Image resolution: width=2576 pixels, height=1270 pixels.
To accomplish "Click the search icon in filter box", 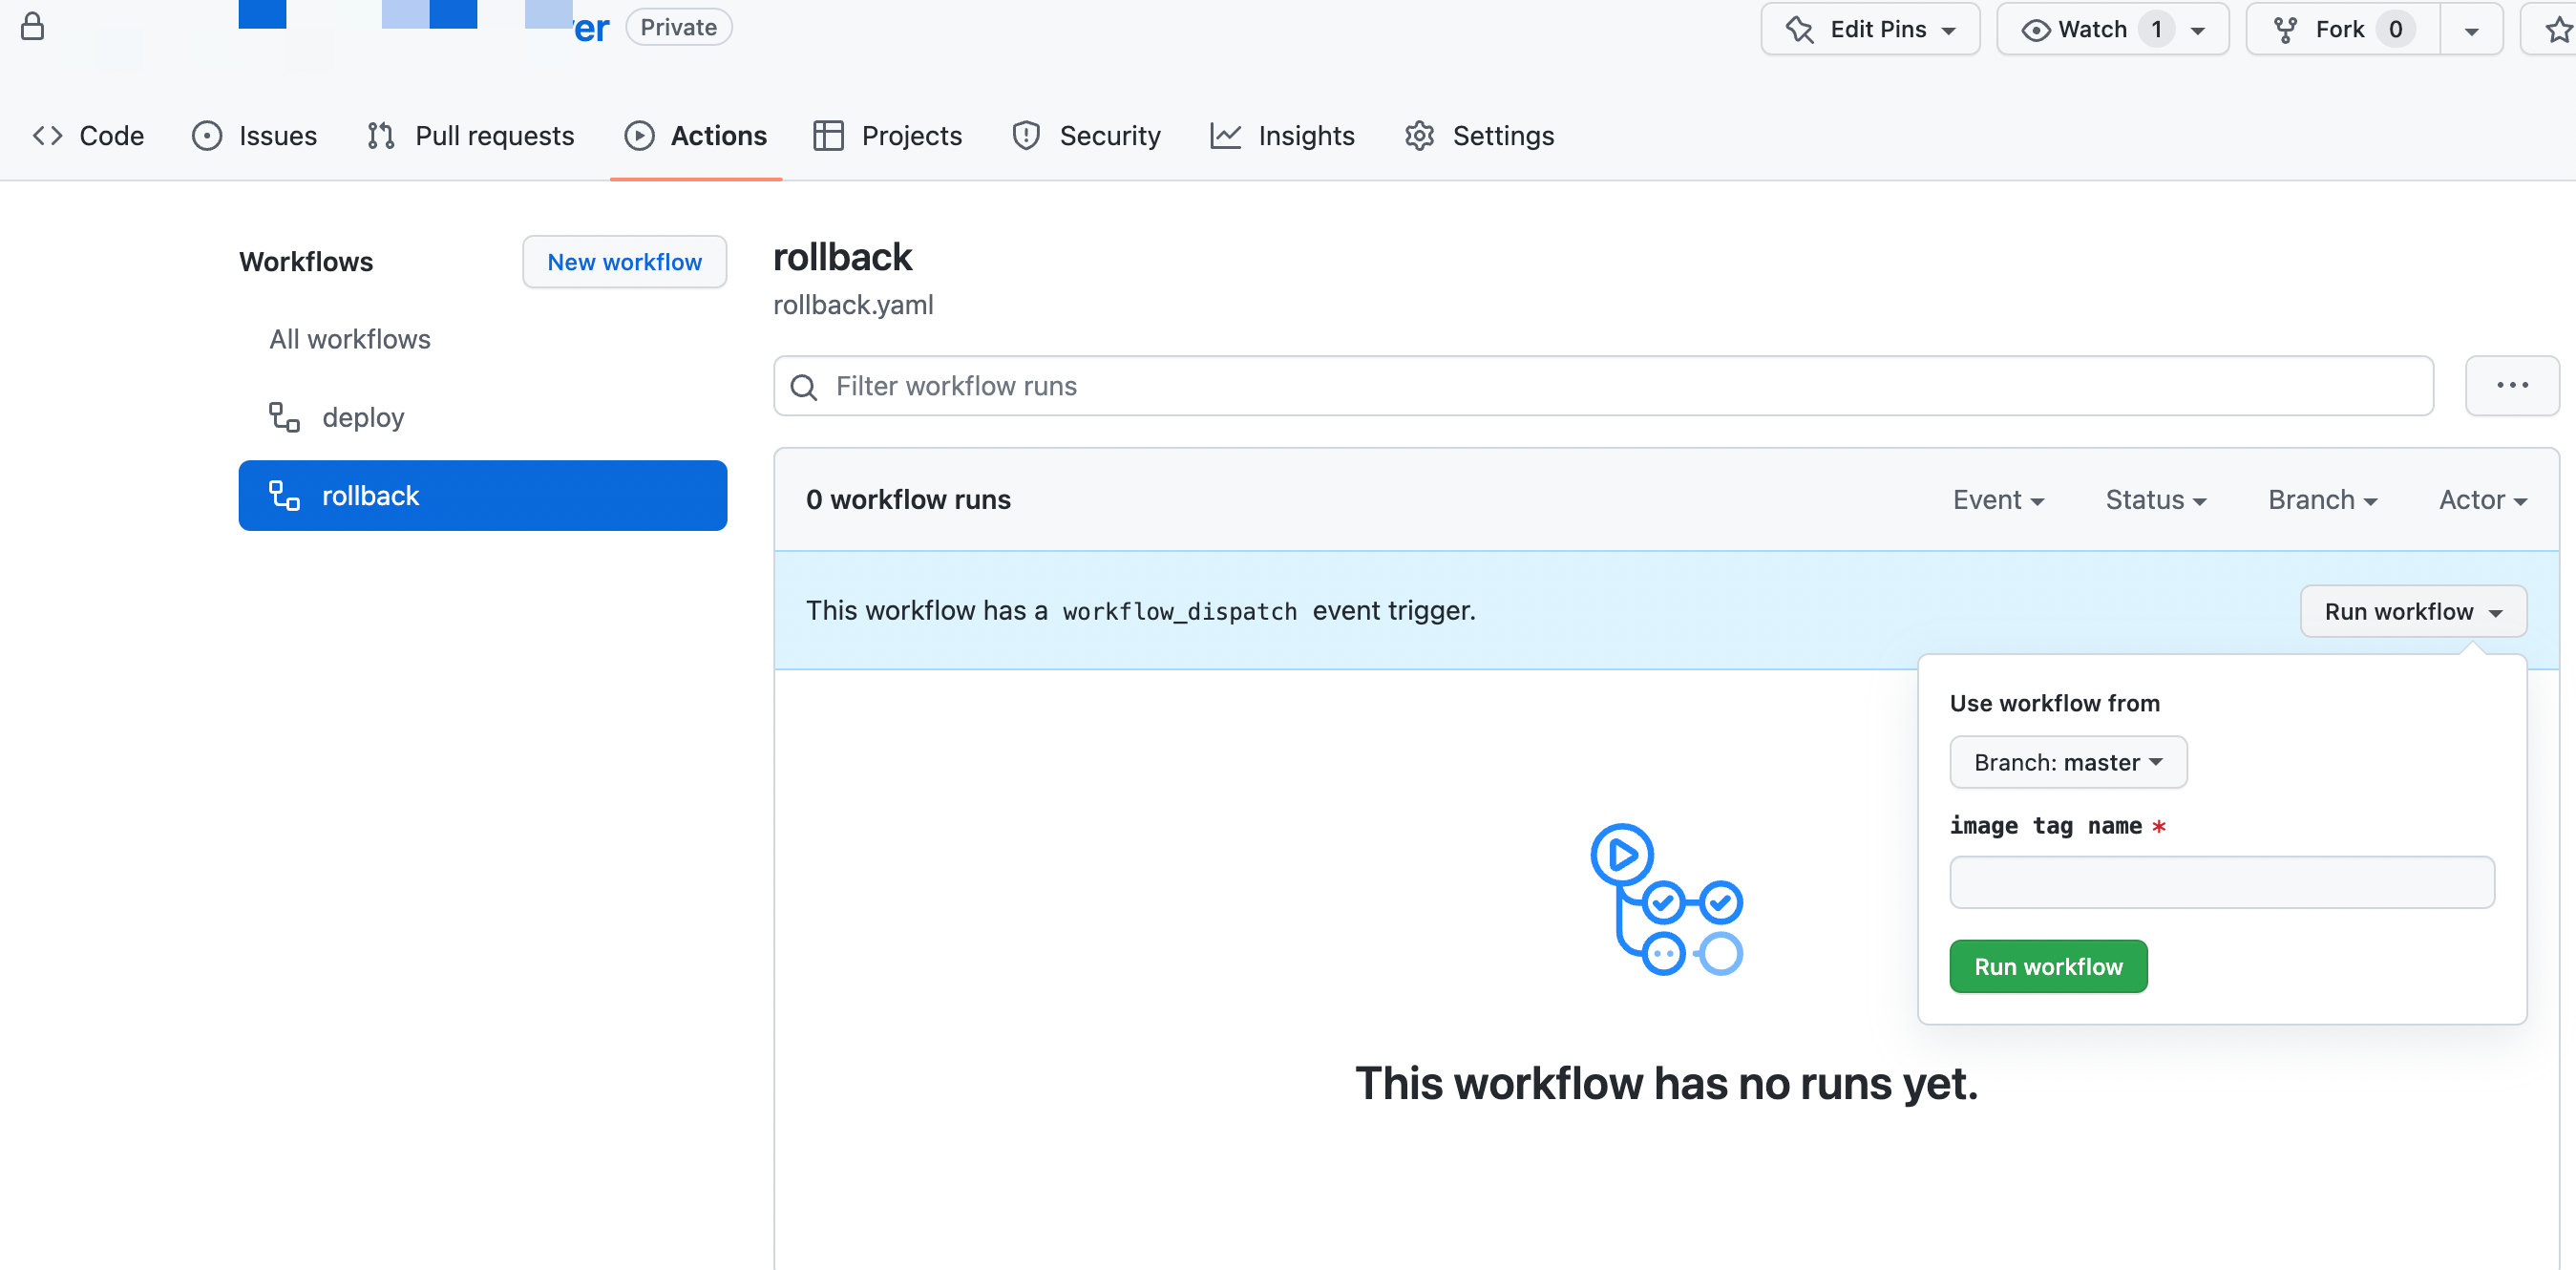I will coord(804,387).
